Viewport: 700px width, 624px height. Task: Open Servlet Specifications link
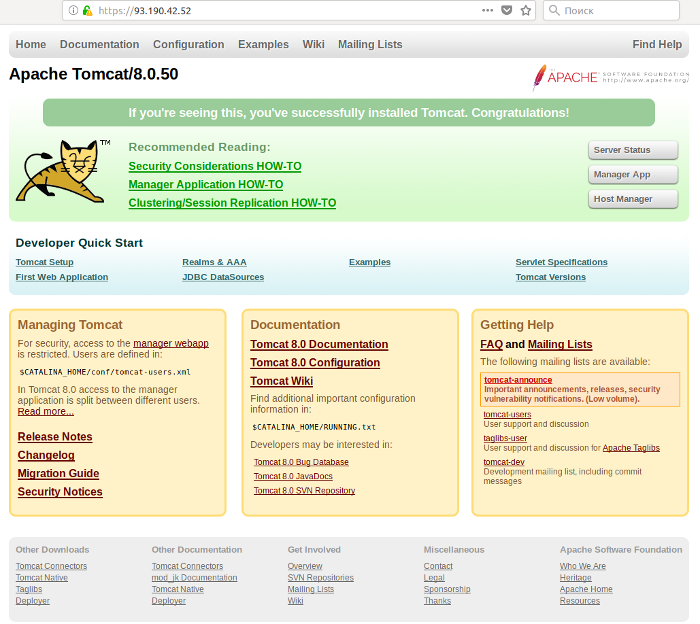coord(561,262)
